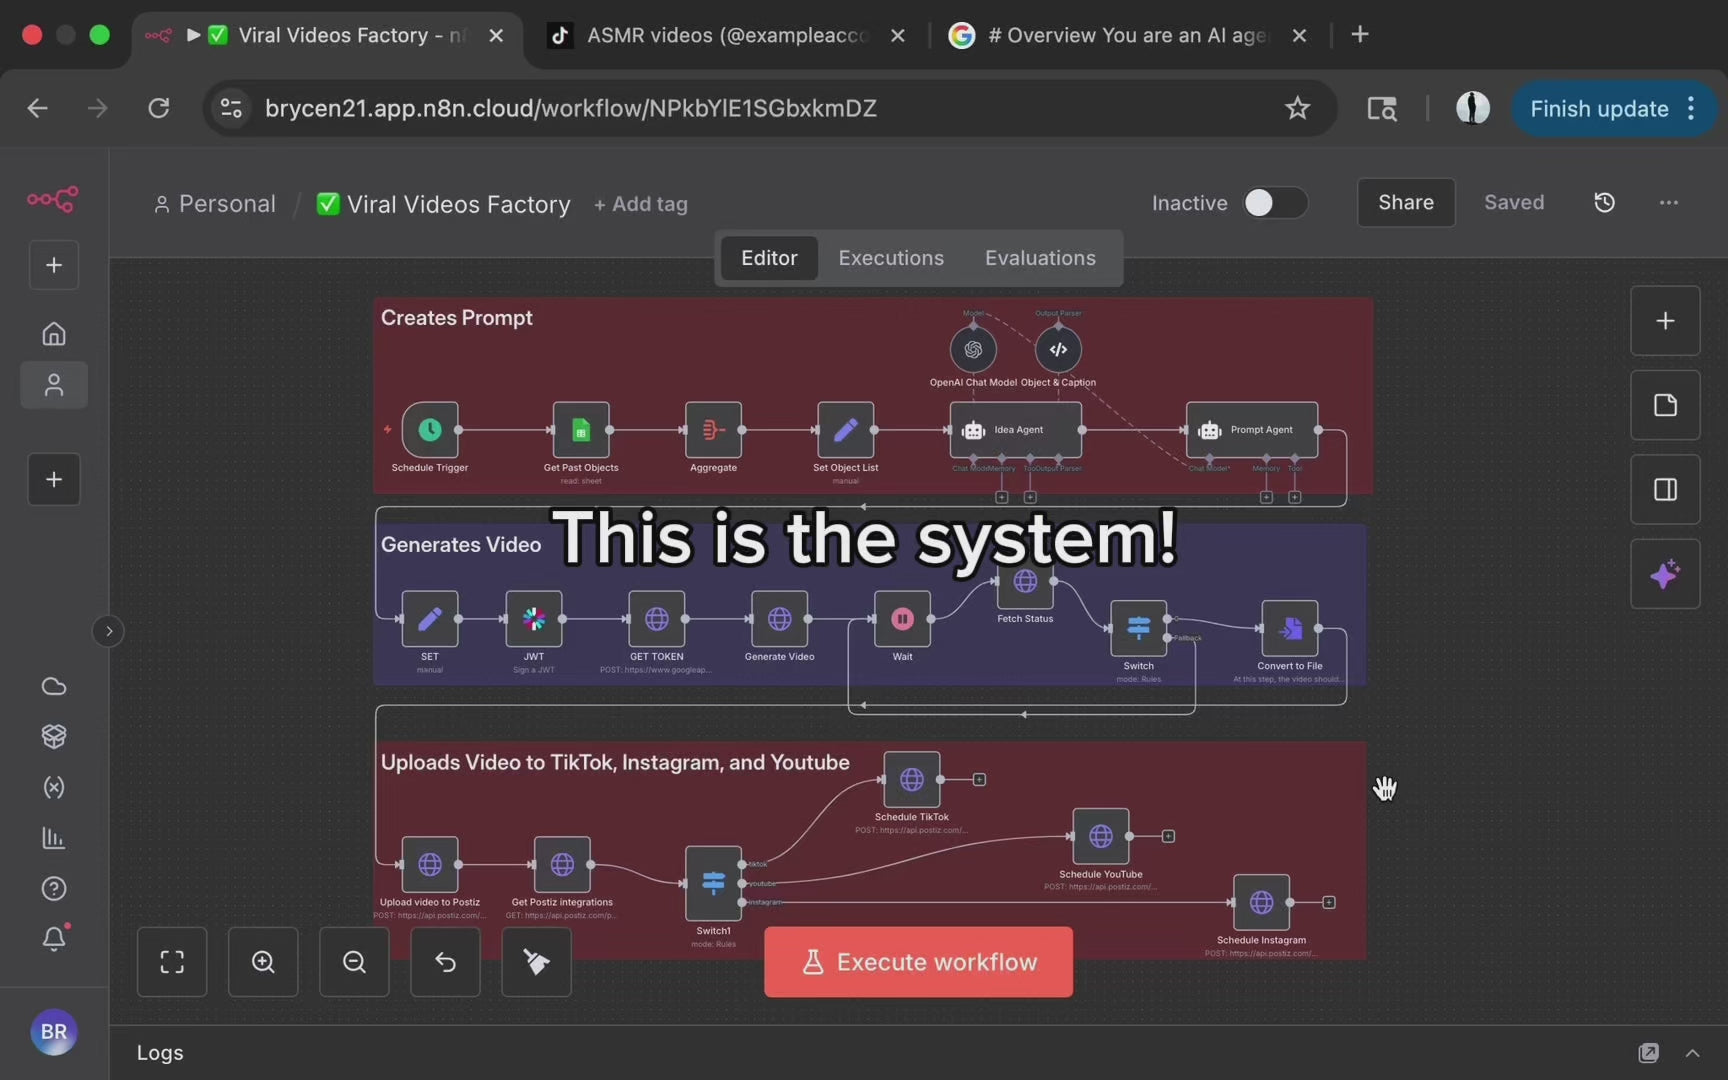Click the Share button
1728x1080 pixels.
(x=1405, y=203)
